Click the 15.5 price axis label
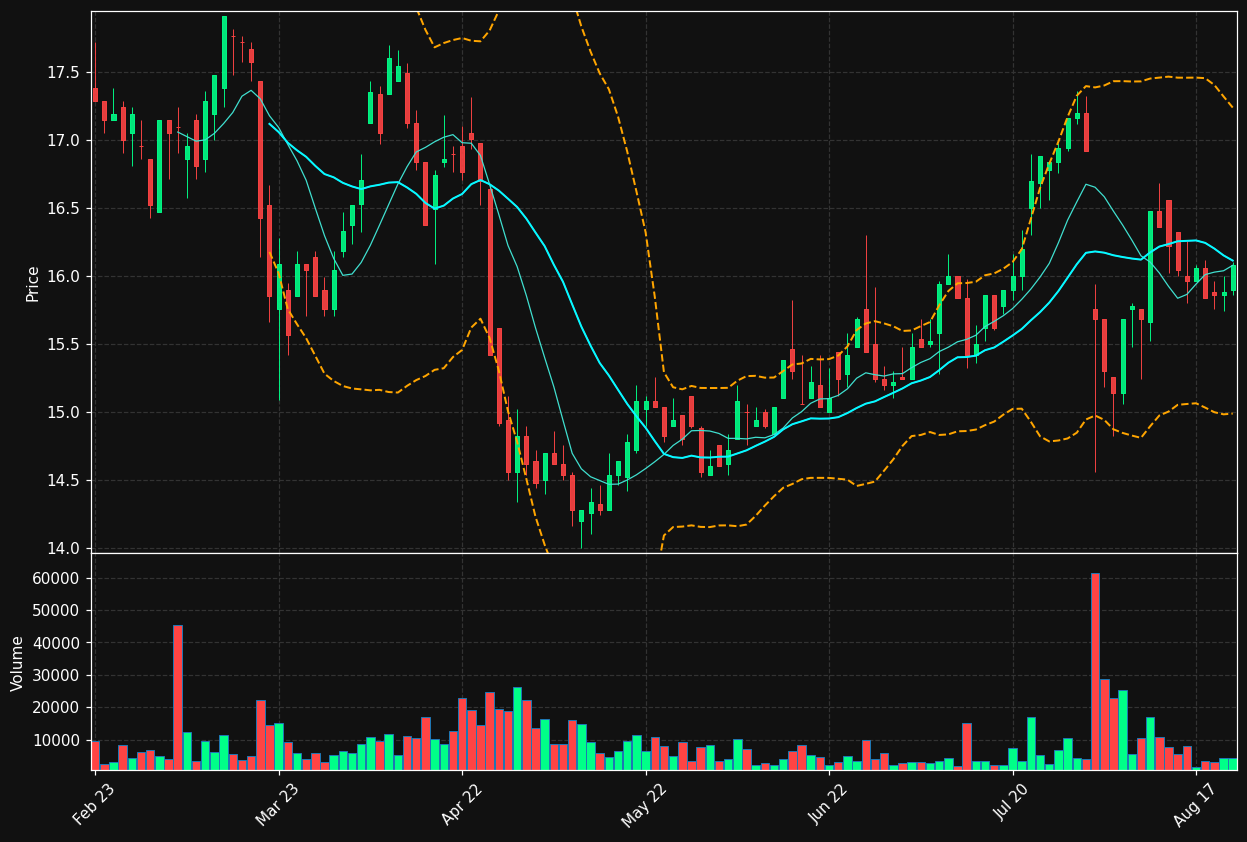1247x842 pixels. [63, 345]
